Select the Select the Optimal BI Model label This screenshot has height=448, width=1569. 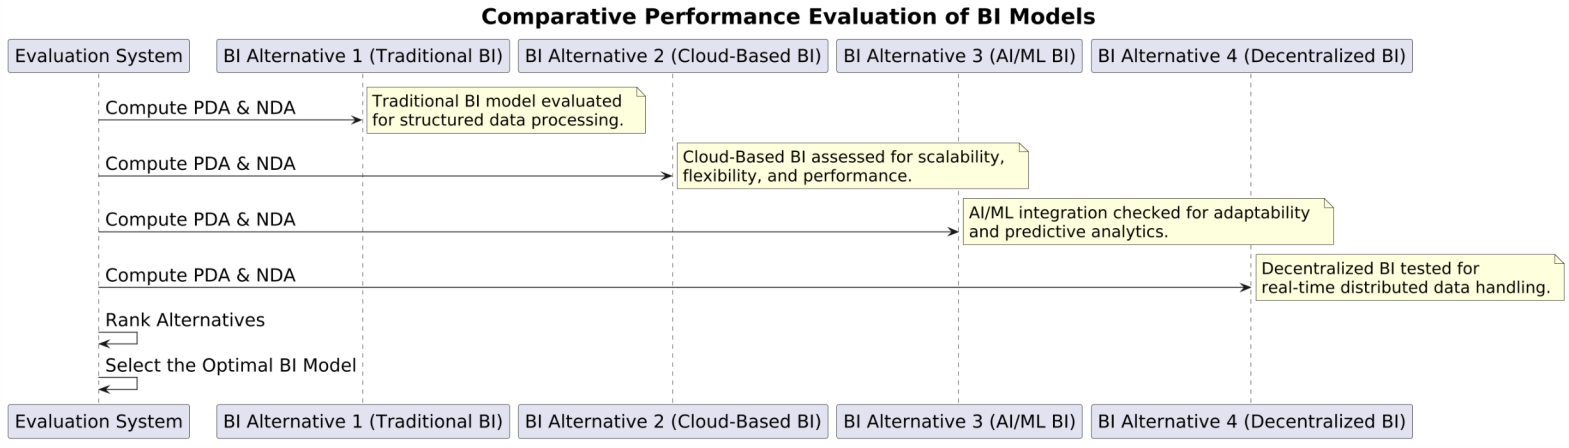coord(230,365)
